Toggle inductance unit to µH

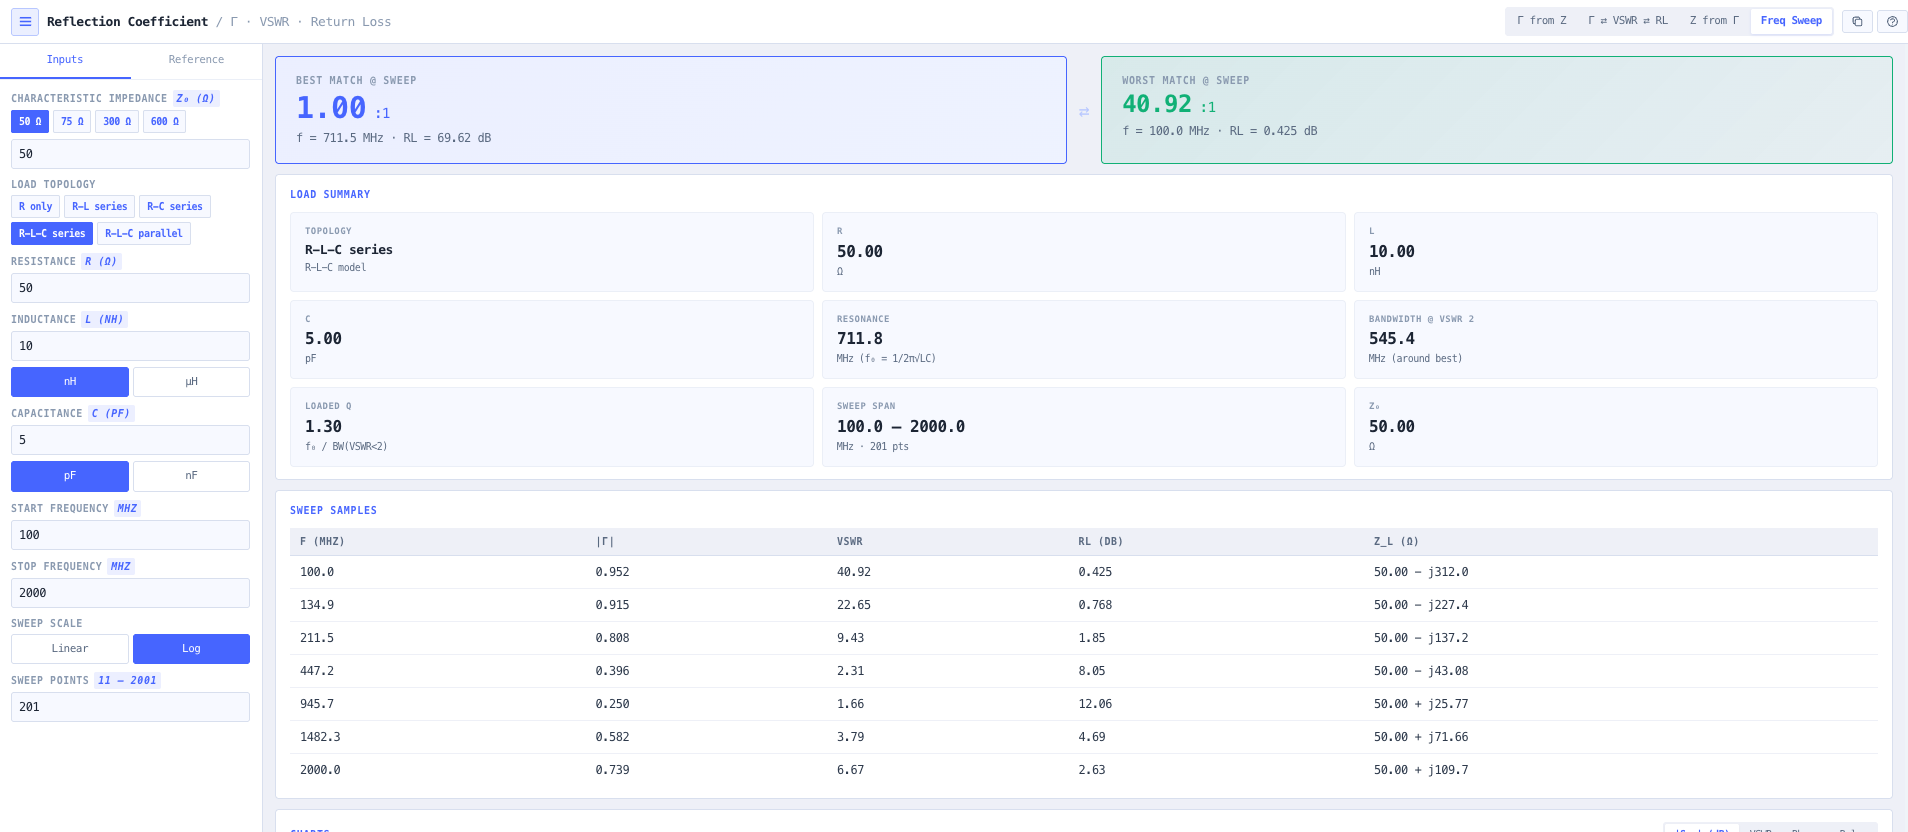coord(191,382)
